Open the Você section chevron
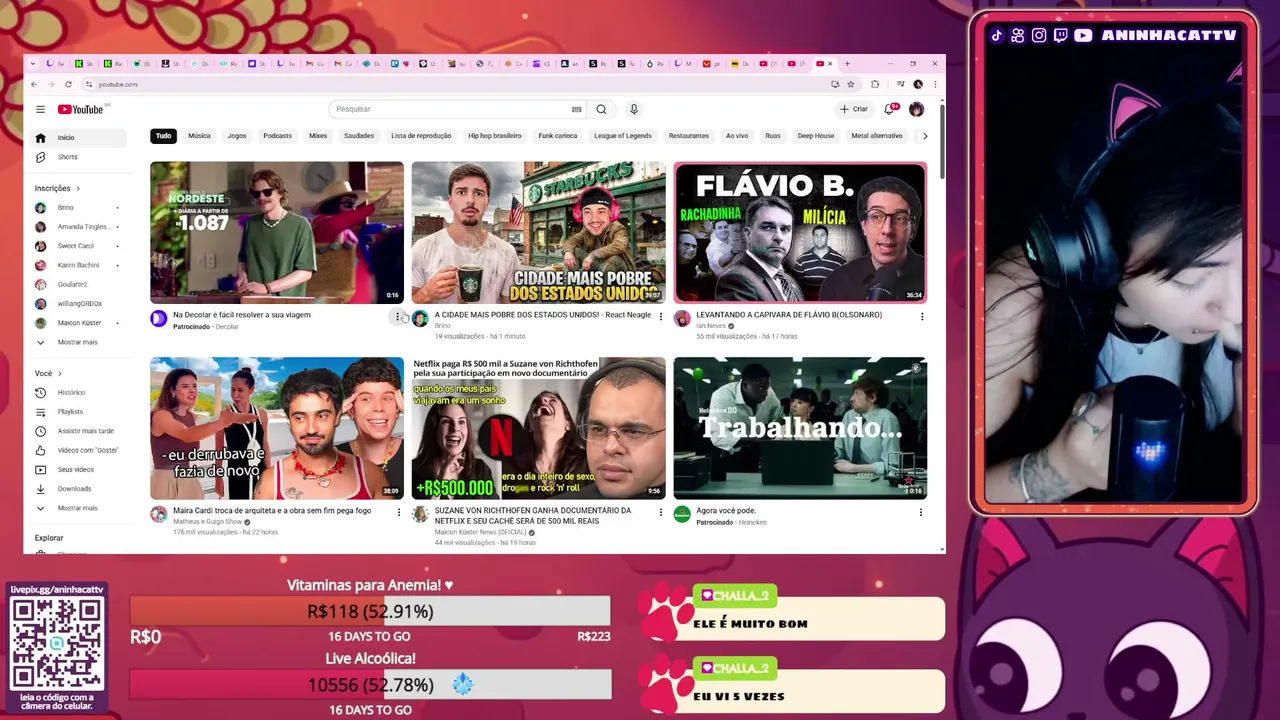Screen dimensions: 1280x720 pyautogui.click(x=59, y=374)
